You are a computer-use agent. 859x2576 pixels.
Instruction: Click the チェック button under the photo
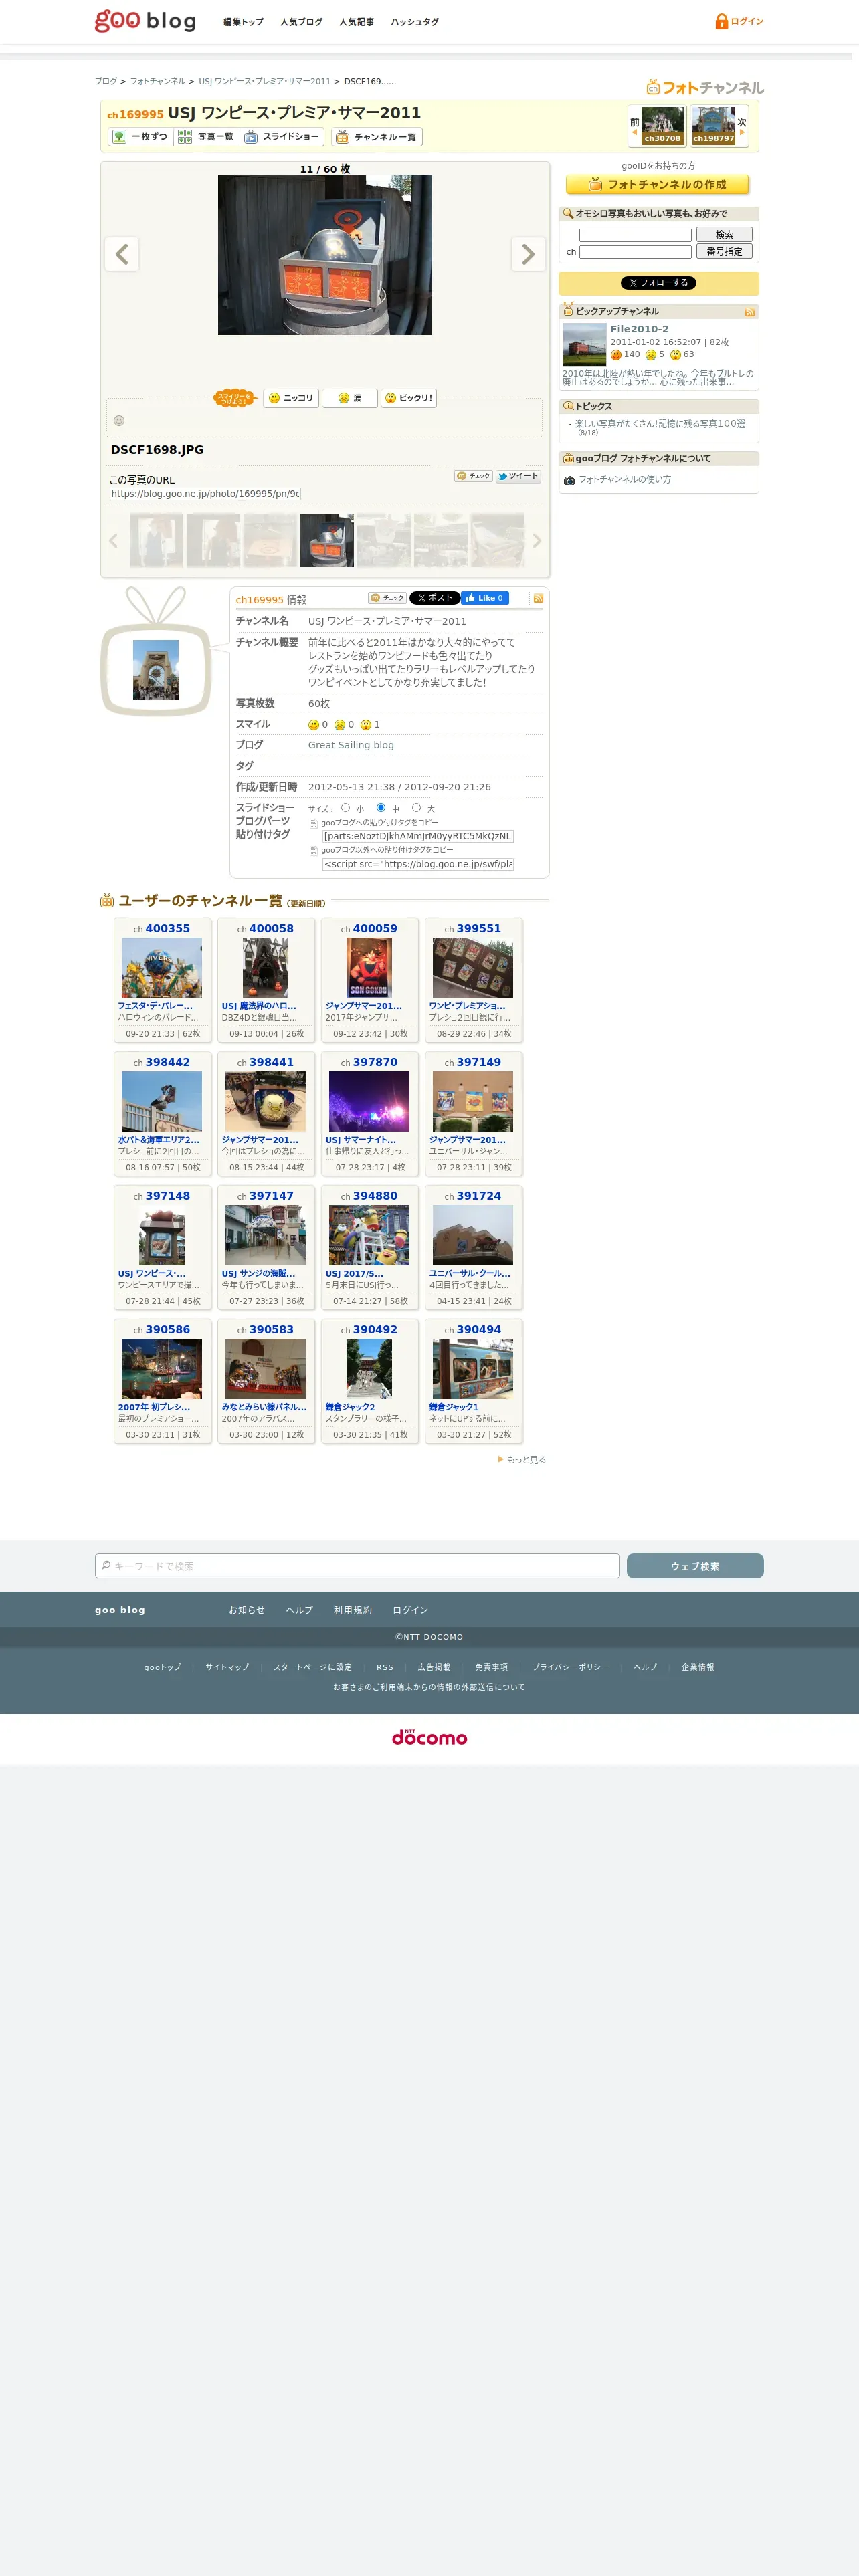coord(473,476)
